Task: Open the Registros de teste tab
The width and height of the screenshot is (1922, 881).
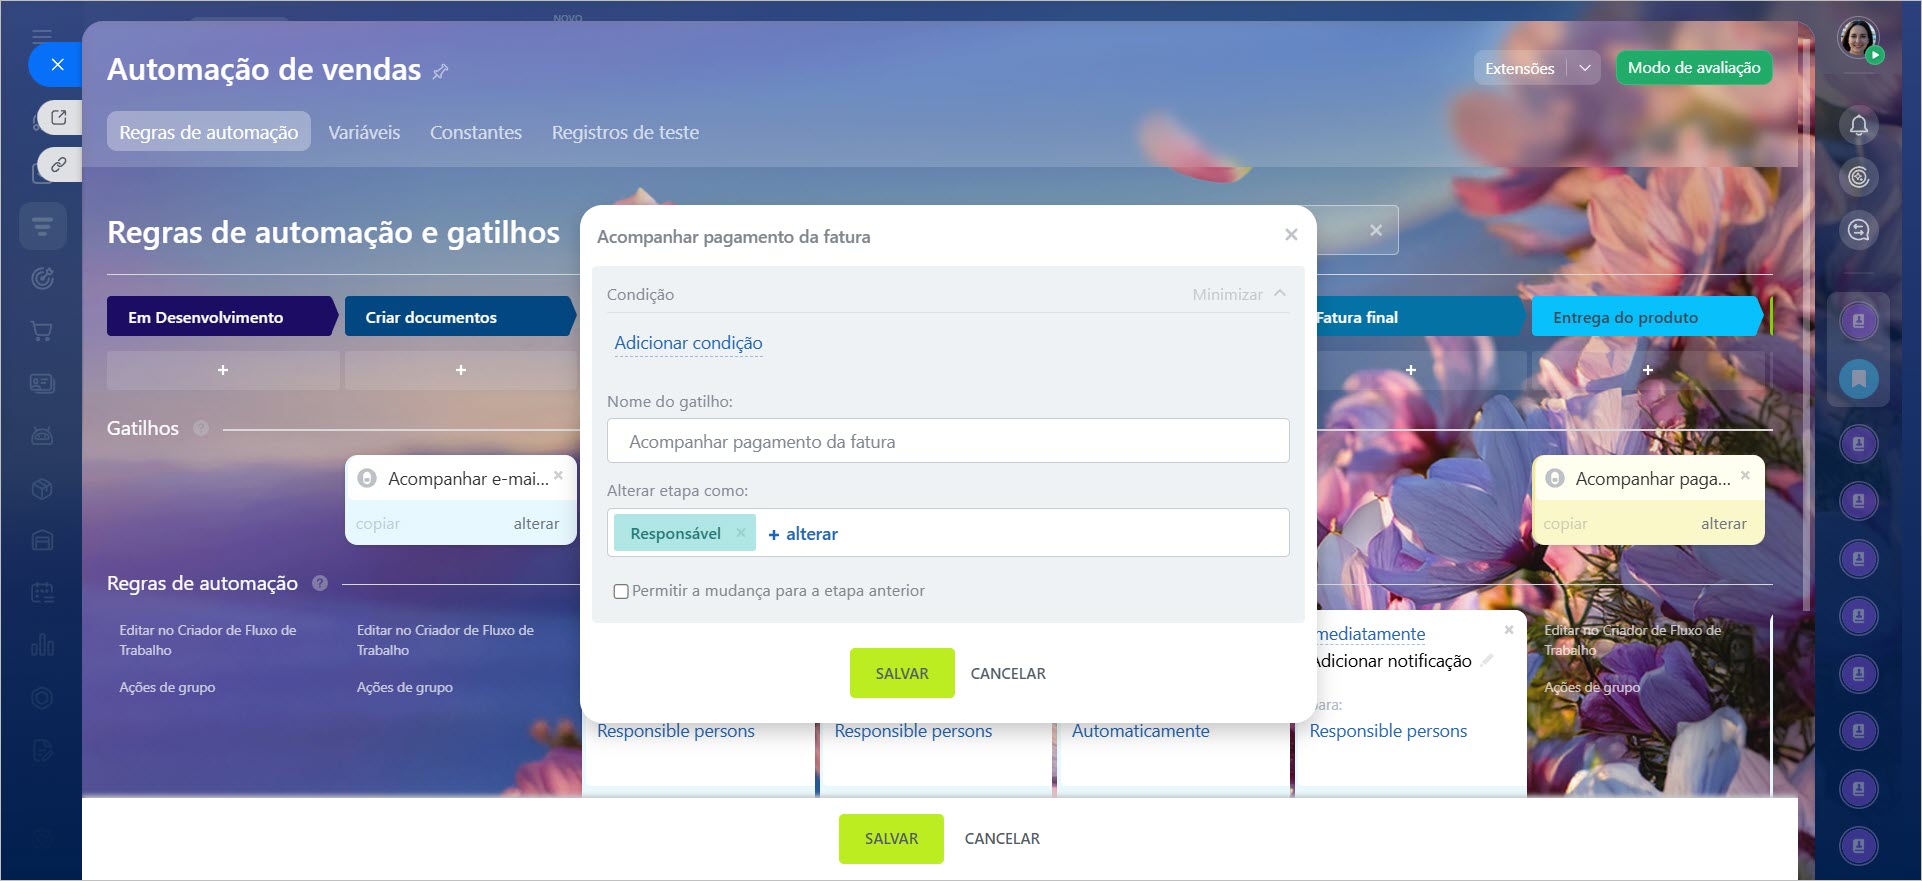Action: tap(625, 132)
